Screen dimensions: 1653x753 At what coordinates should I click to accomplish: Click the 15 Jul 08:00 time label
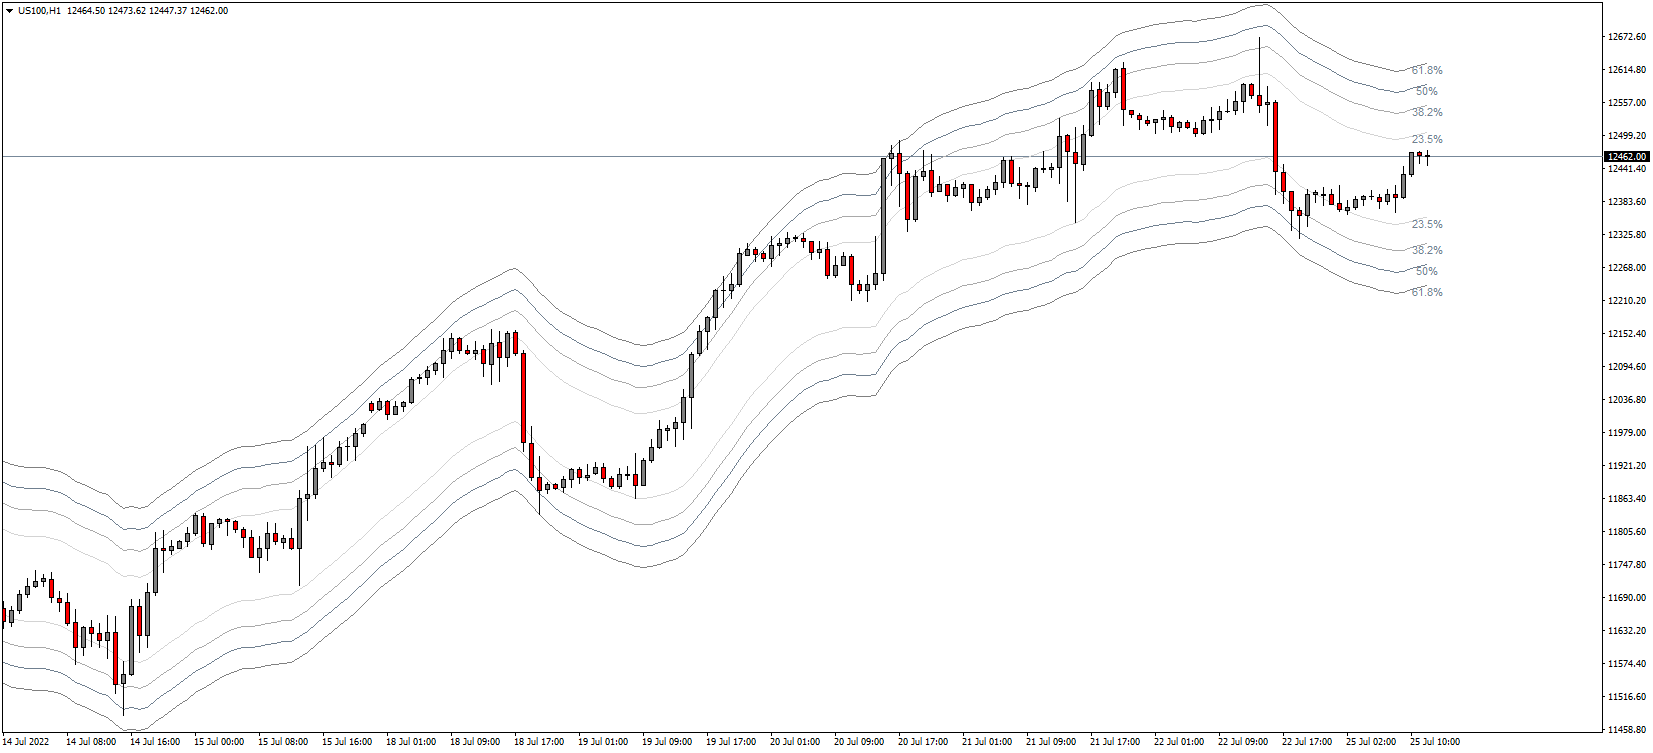(283, 742)
